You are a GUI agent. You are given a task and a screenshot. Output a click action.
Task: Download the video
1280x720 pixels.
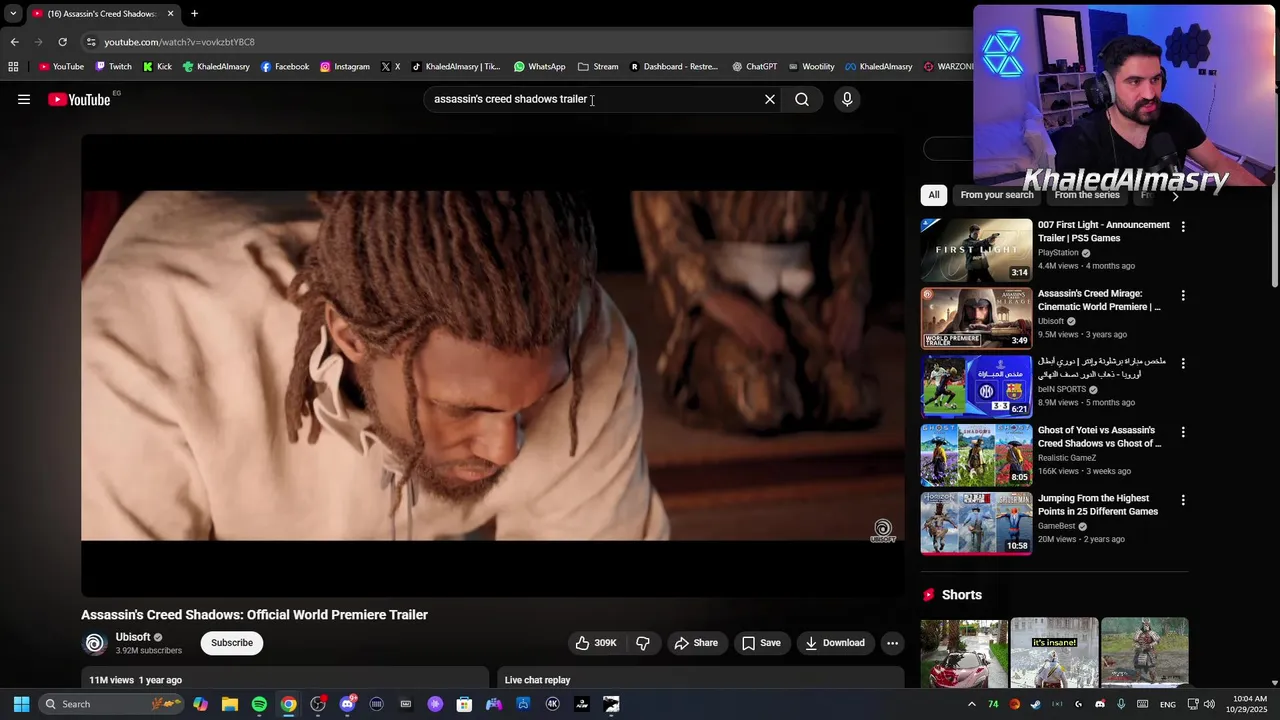click(x=835, y=643)
